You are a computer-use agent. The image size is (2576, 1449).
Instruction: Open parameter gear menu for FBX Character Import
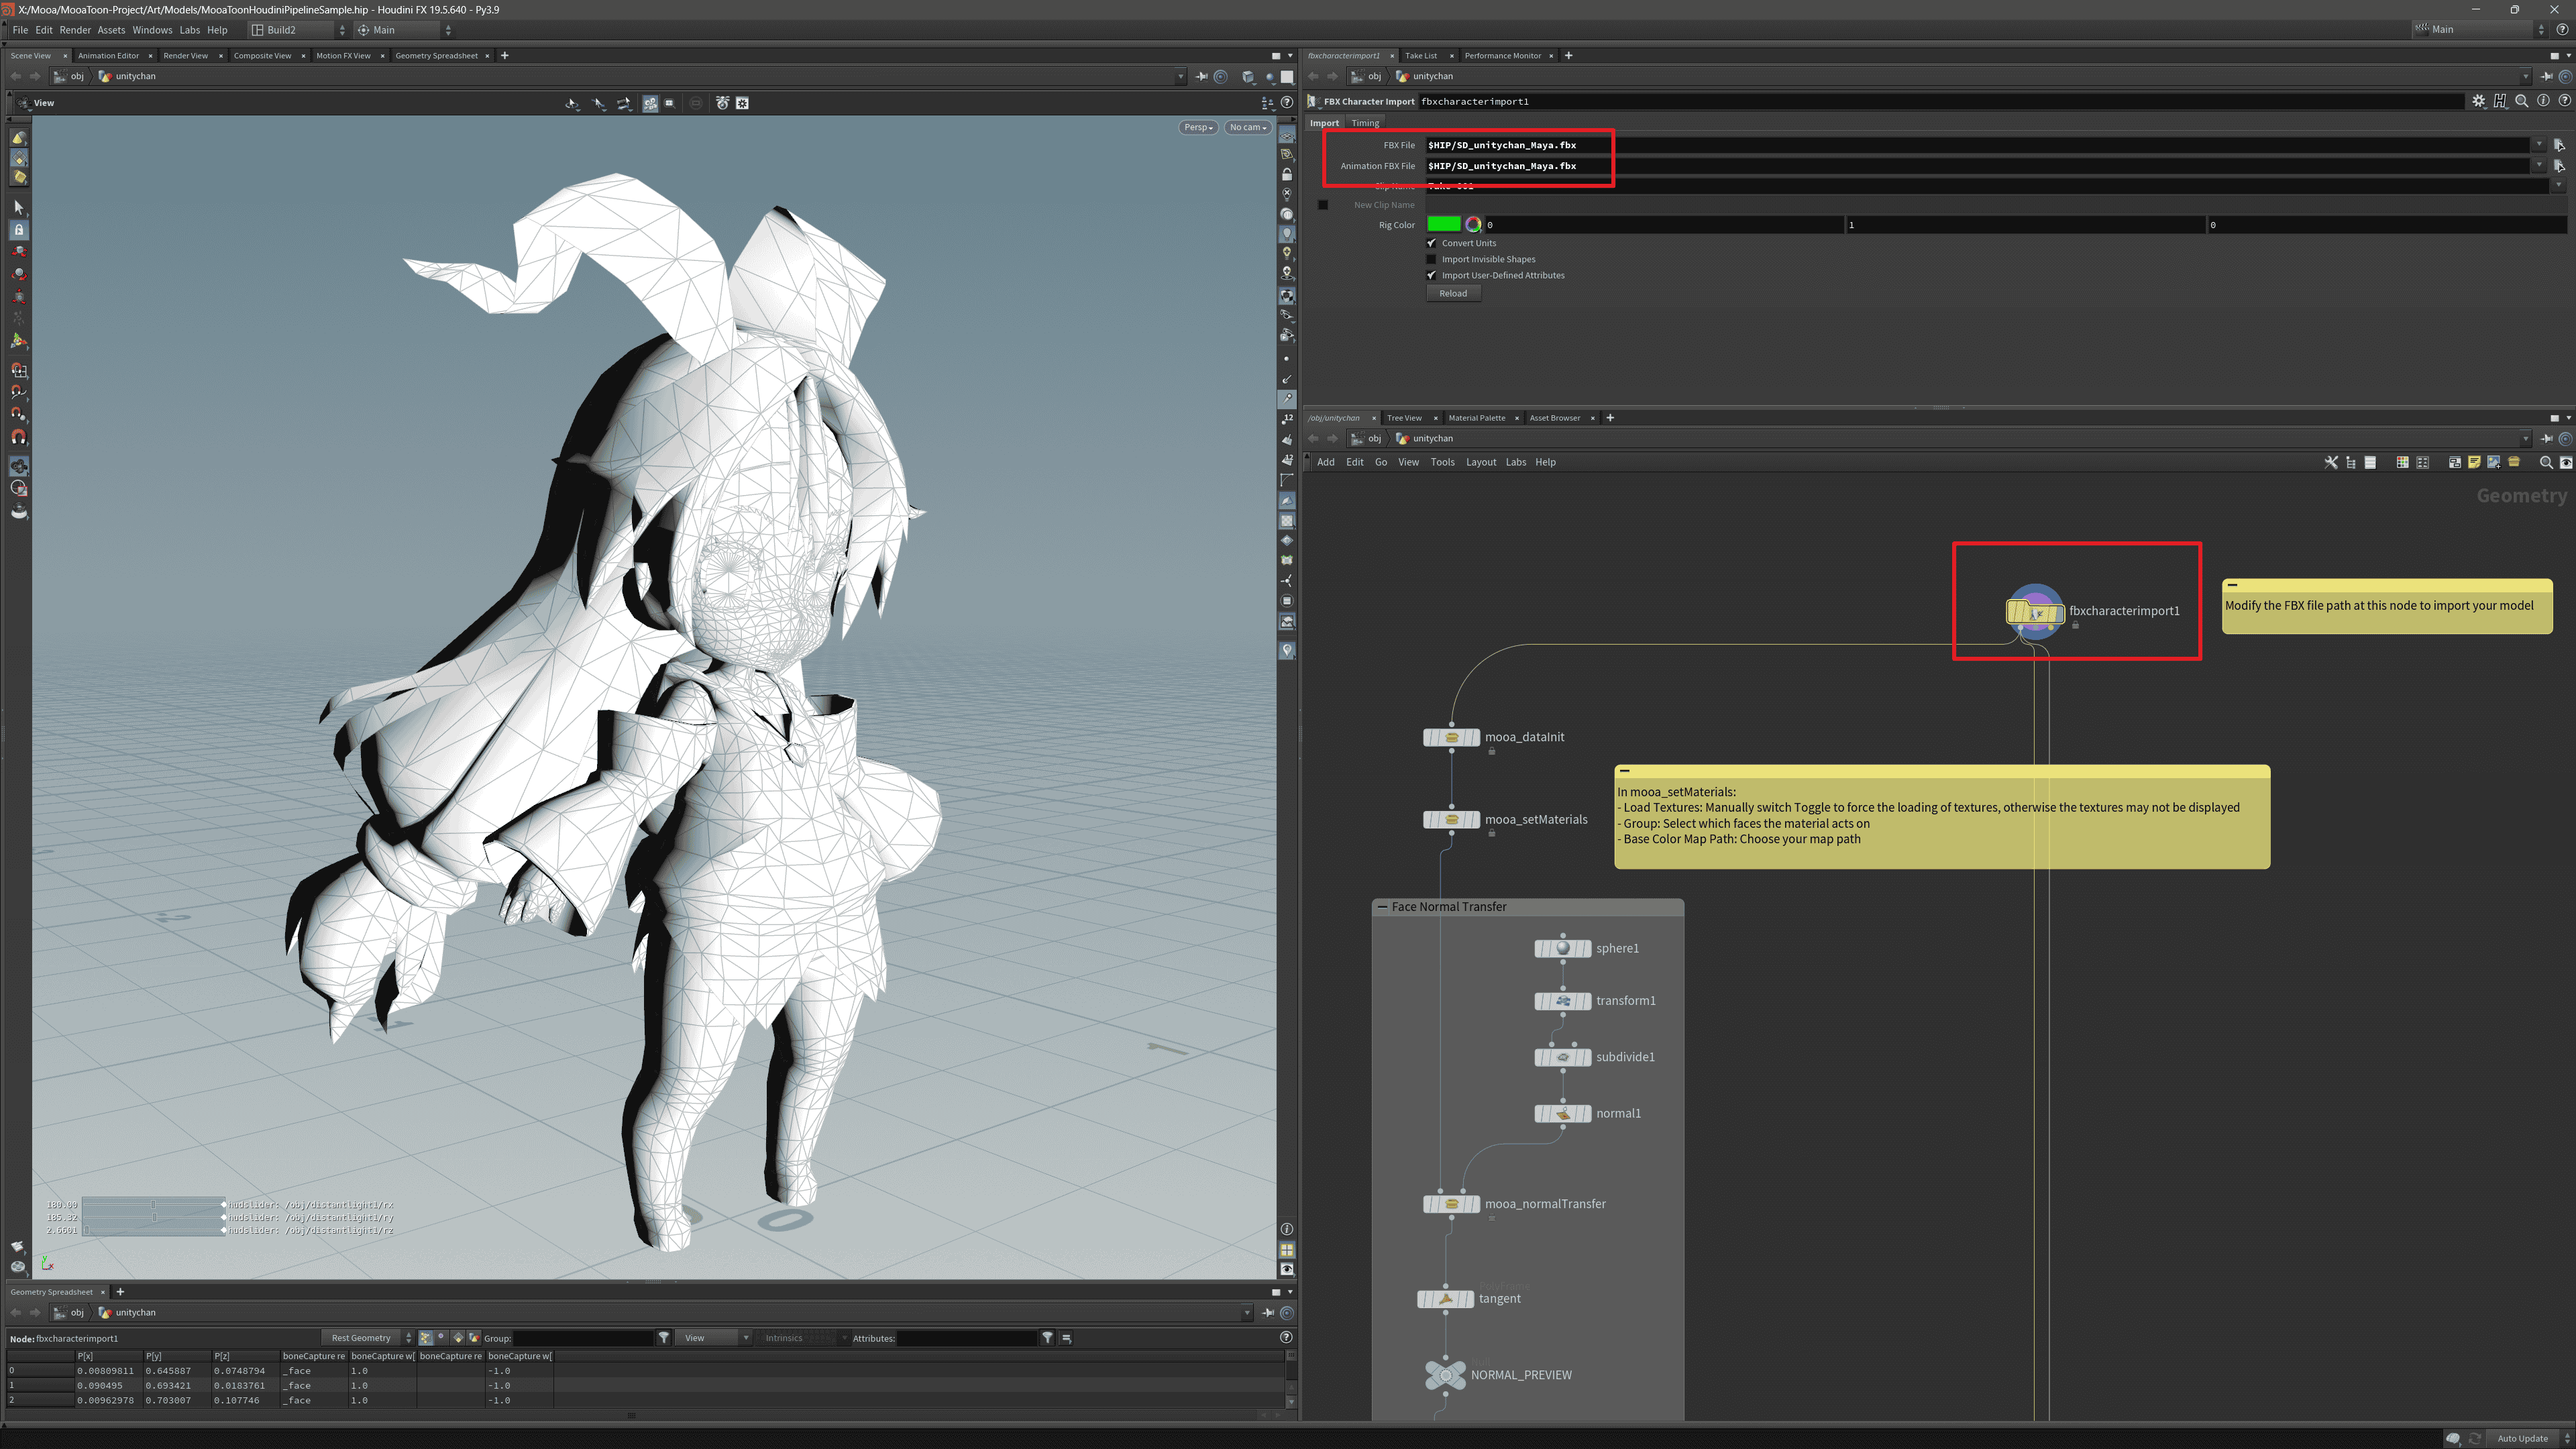pyautogui.click(x=2478, y=101)
